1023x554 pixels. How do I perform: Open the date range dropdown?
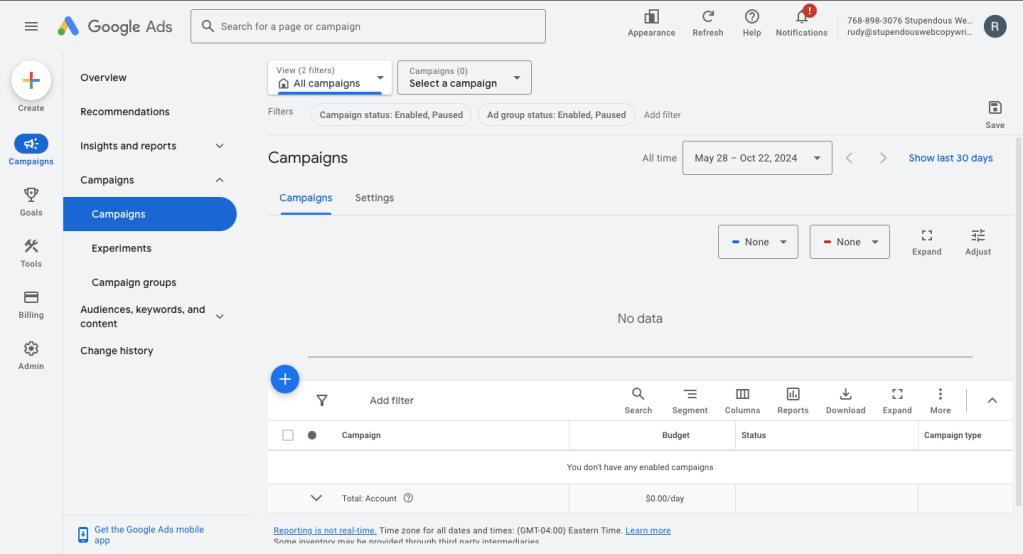click(x=757, y=158)
